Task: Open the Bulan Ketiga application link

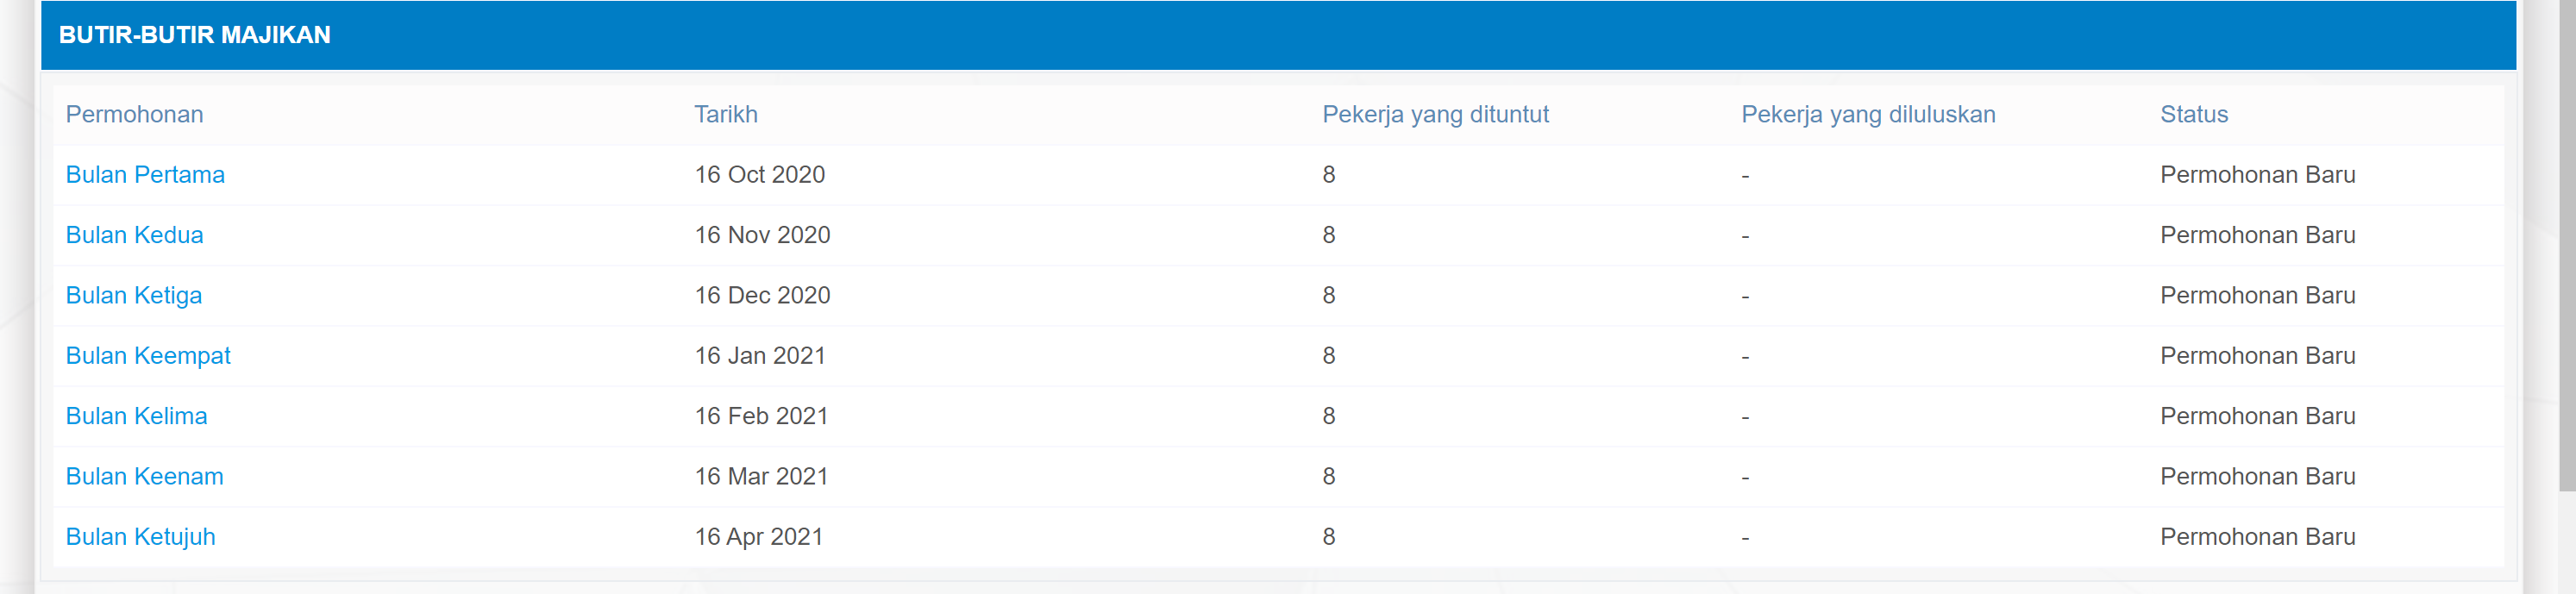Action: tap(133, 296)
